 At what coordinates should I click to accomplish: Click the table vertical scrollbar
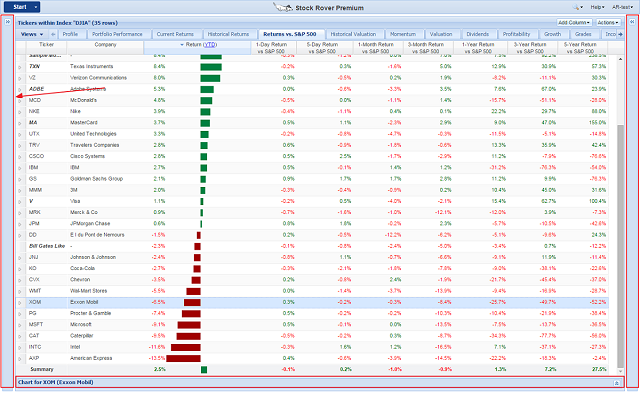point(620,246)
